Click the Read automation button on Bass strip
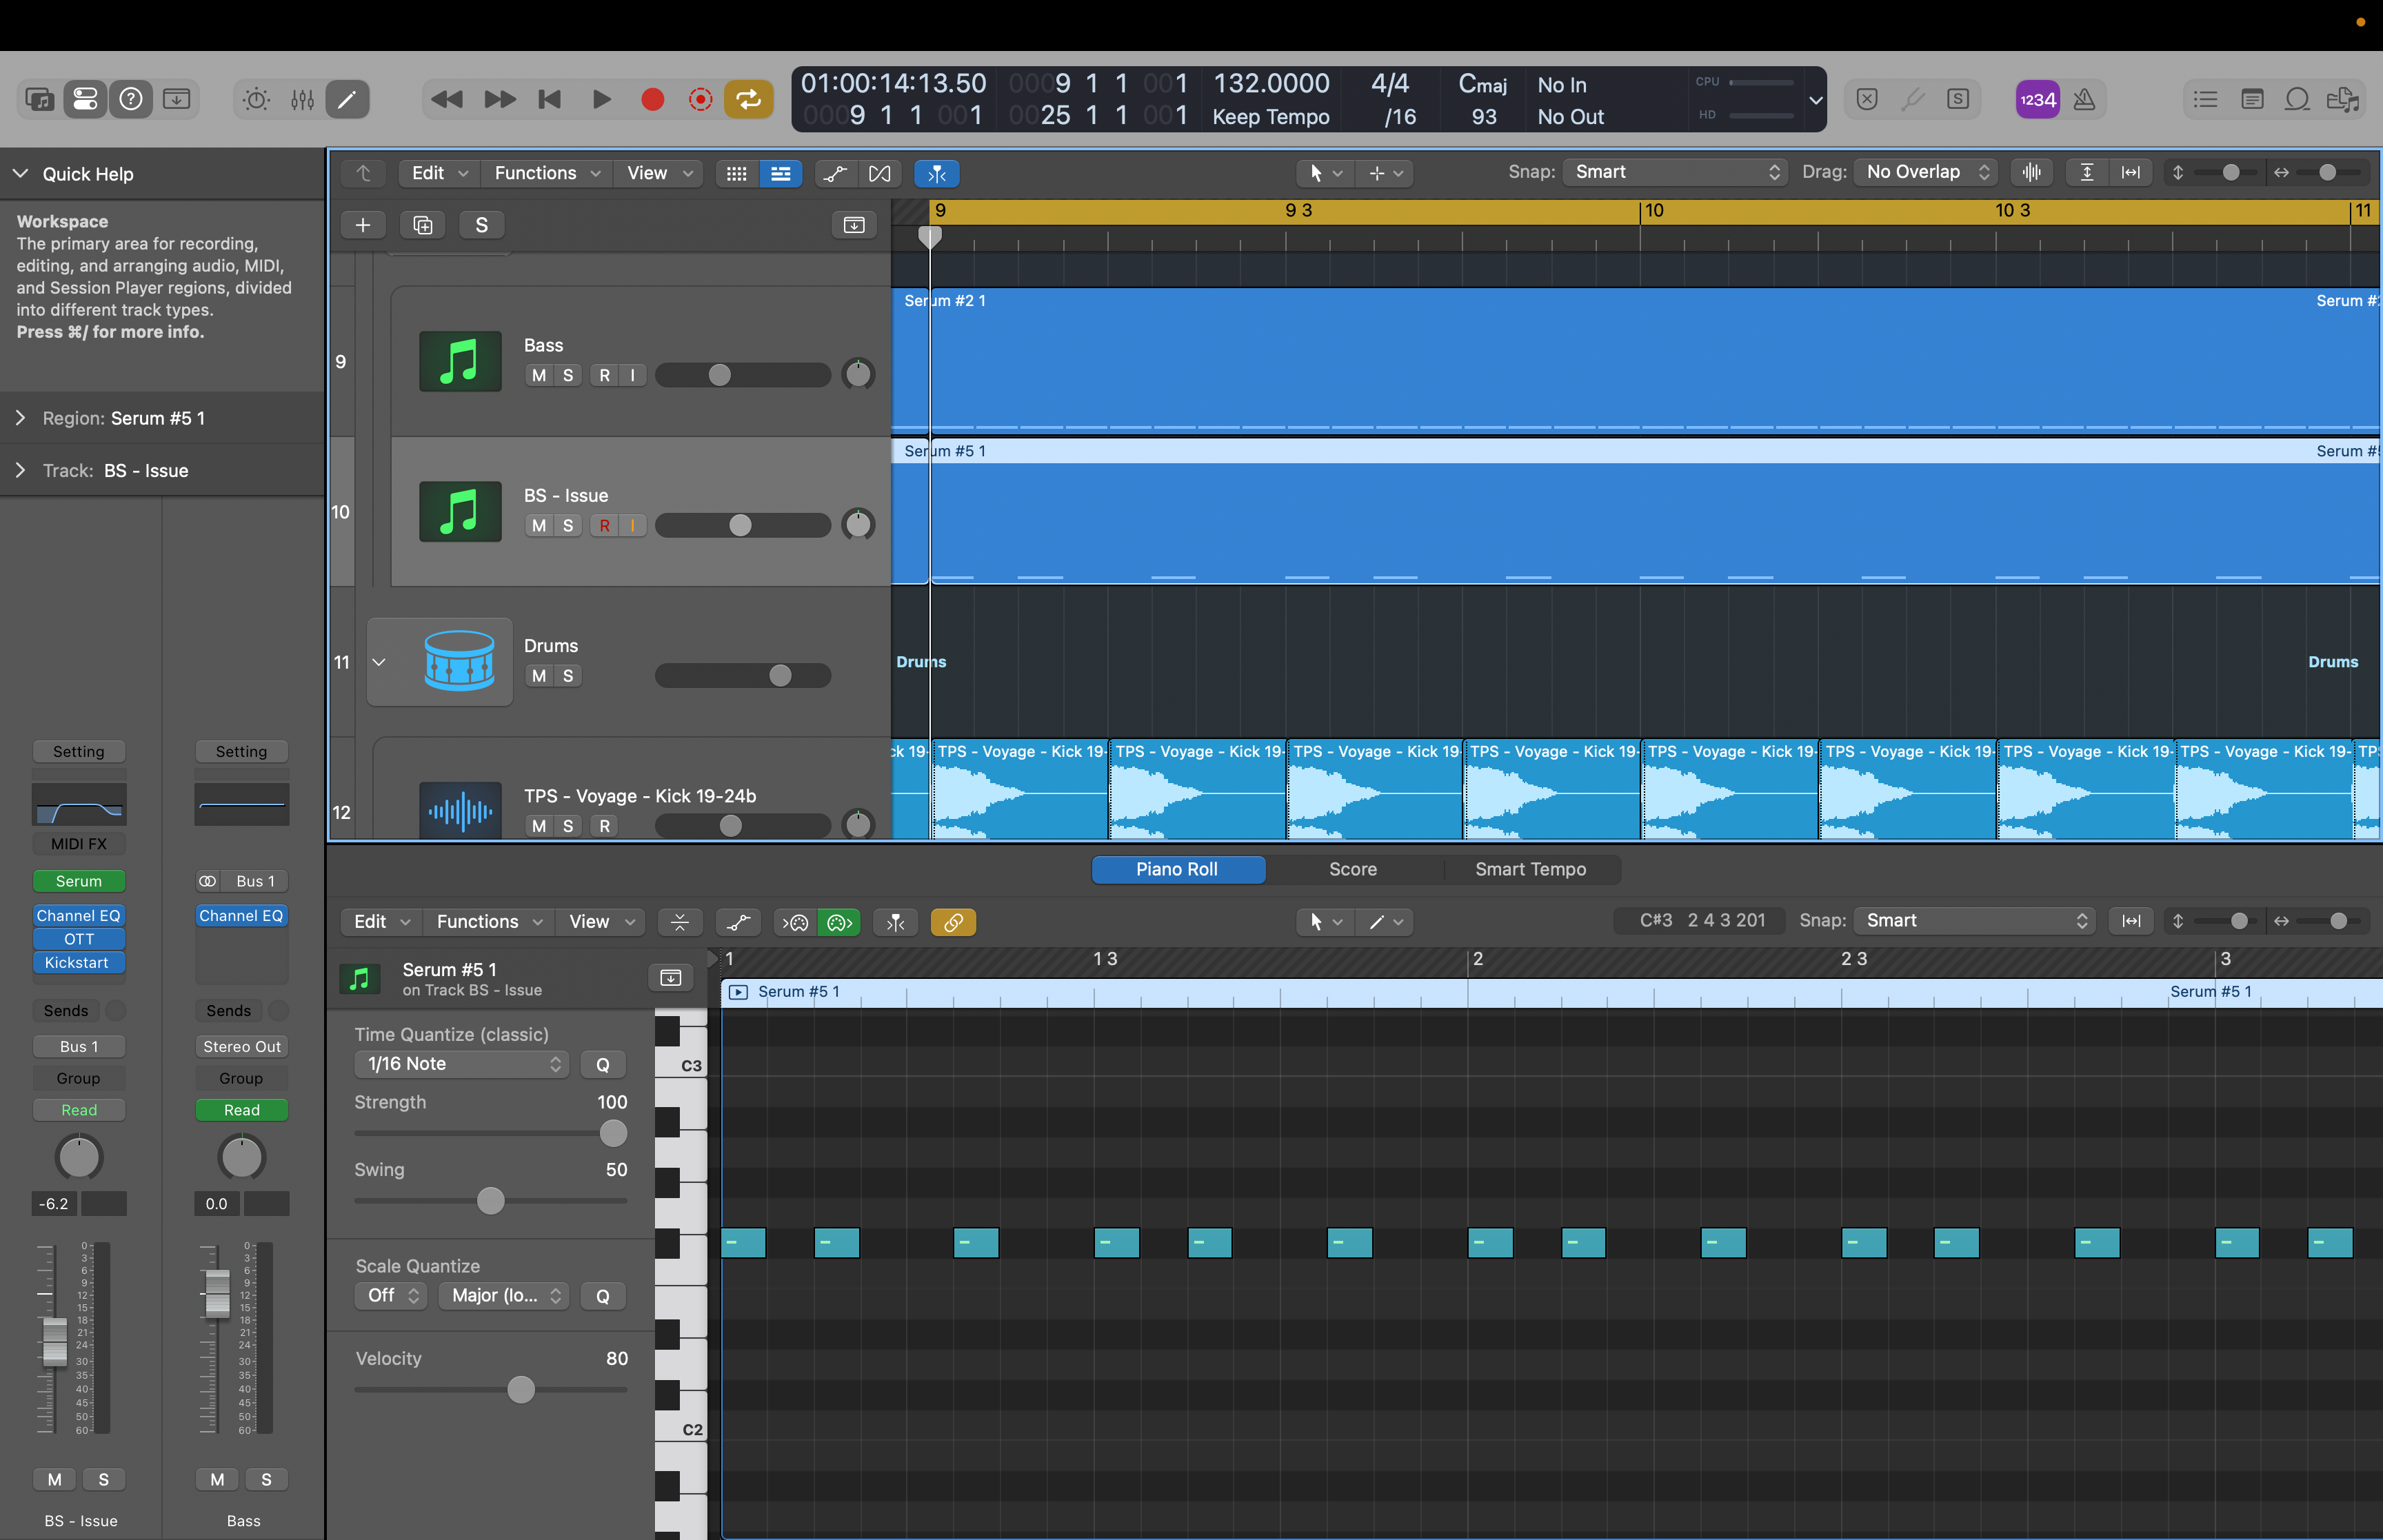The height and width of the screenshot is (1540, 2383). [241, 1110]
